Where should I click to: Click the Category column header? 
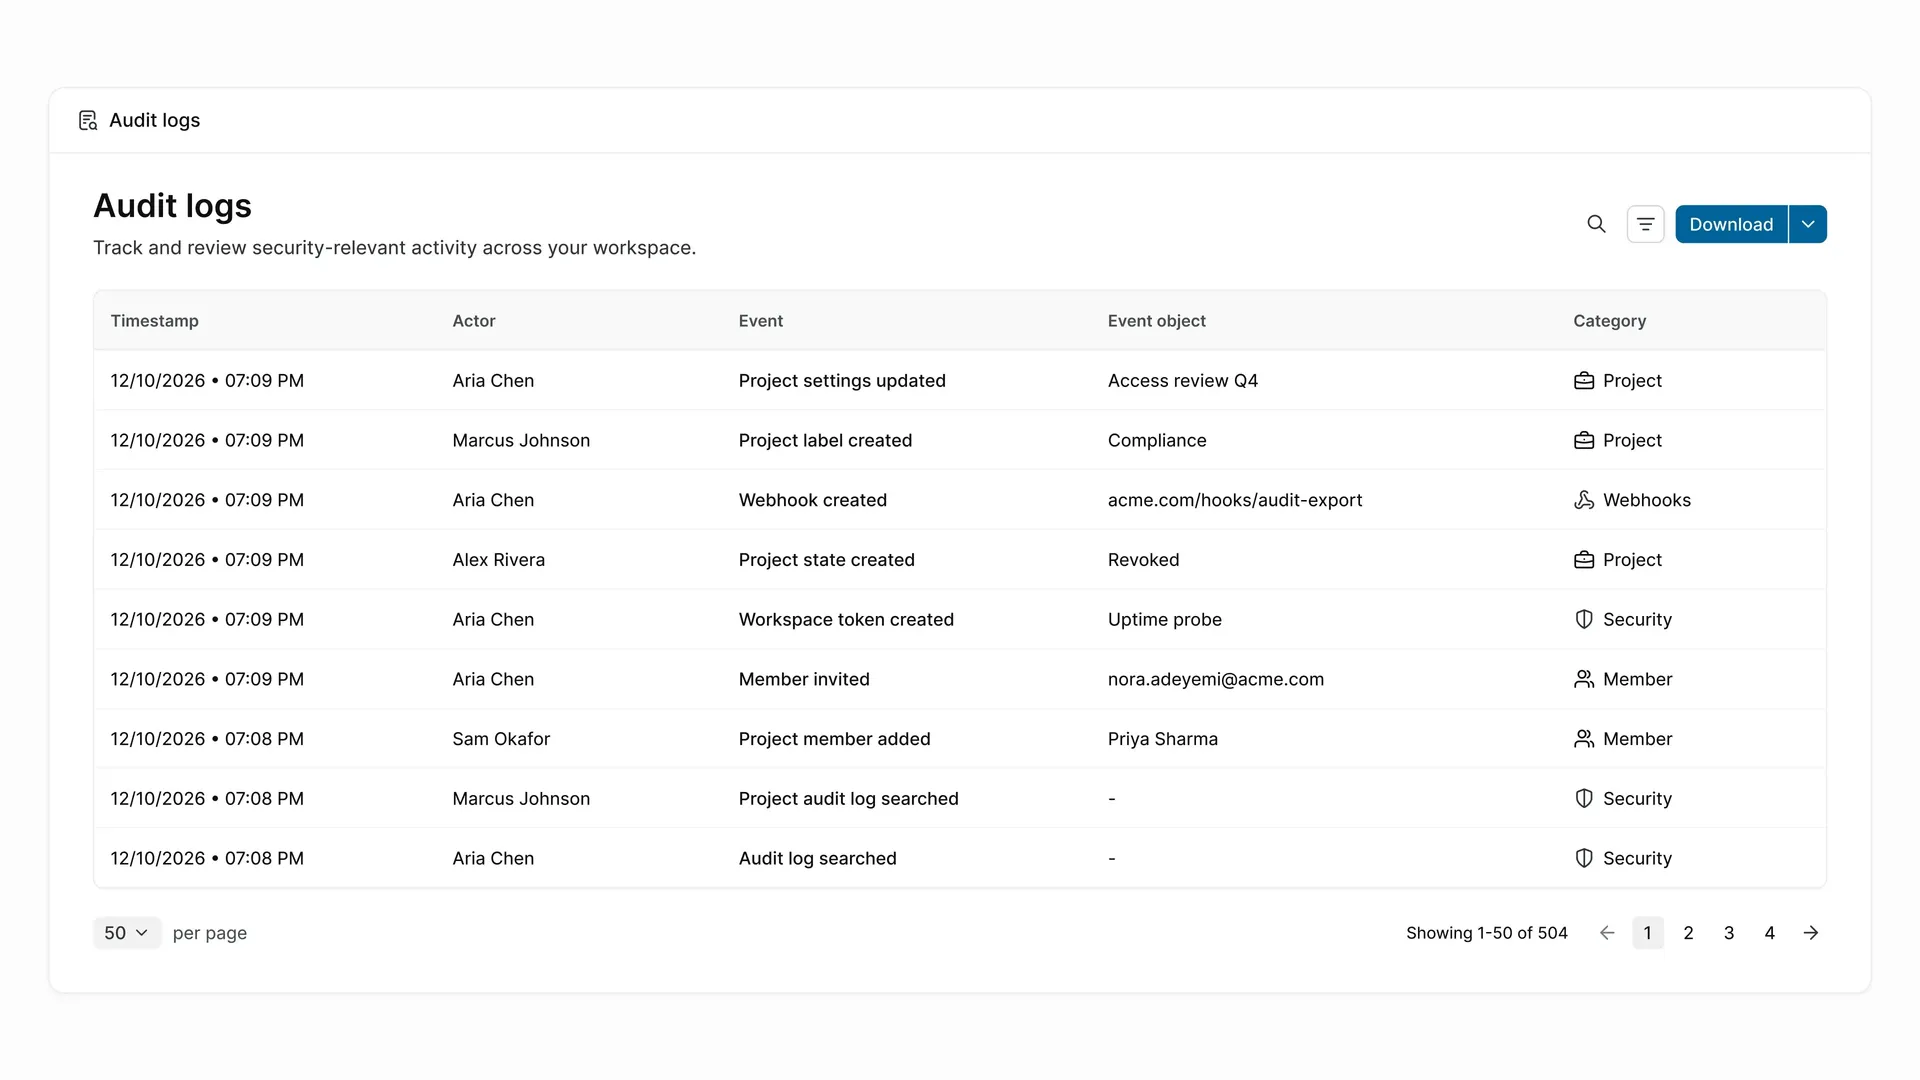point(1610,321)
